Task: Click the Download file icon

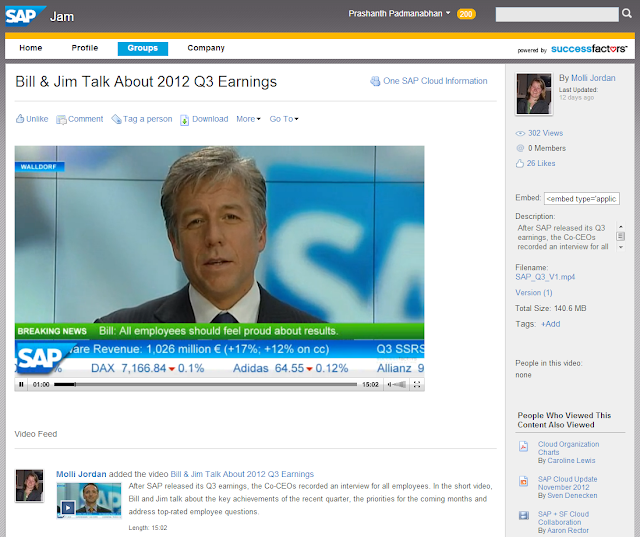Action: (184, 120)
